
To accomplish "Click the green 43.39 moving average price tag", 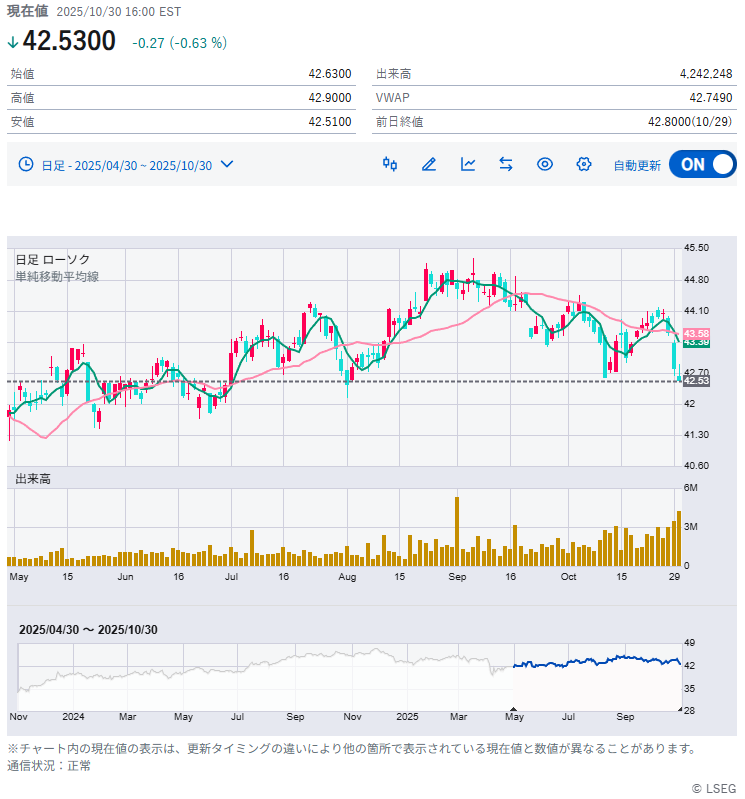I will coord(696,343).
